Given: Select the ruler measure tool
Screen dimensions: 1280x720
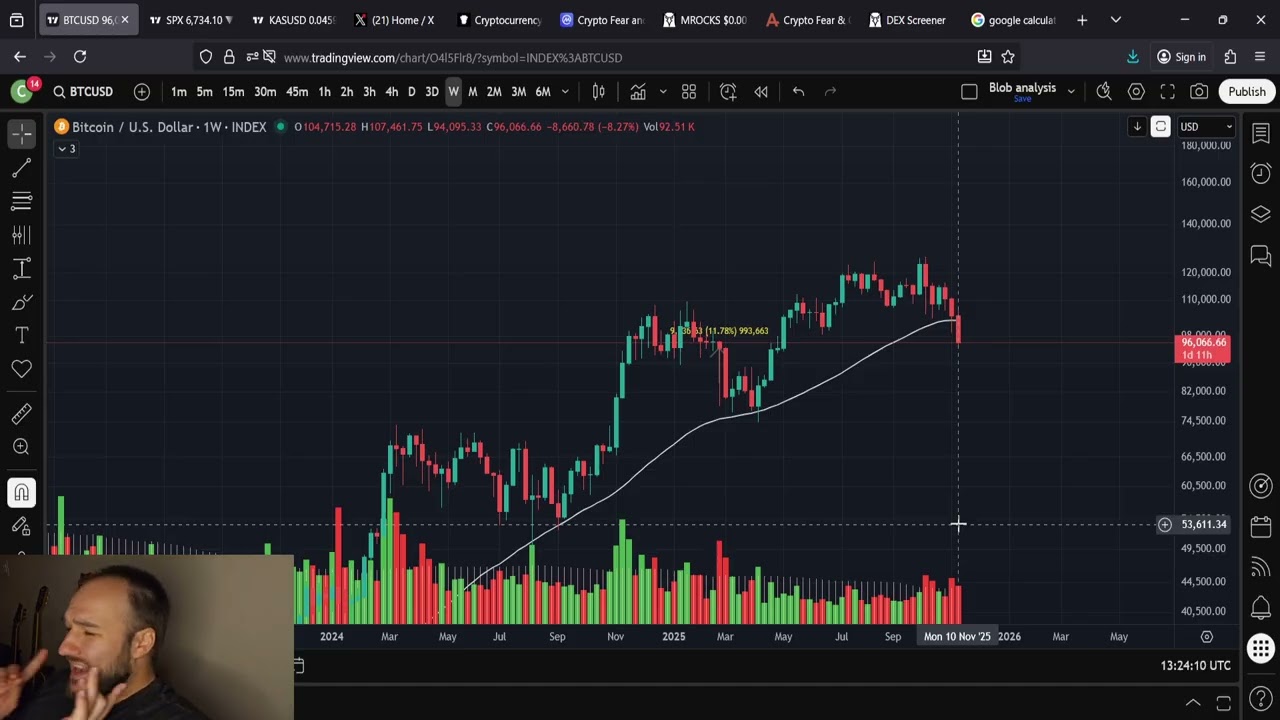Looking at the screenshot, I should (21, 413).
